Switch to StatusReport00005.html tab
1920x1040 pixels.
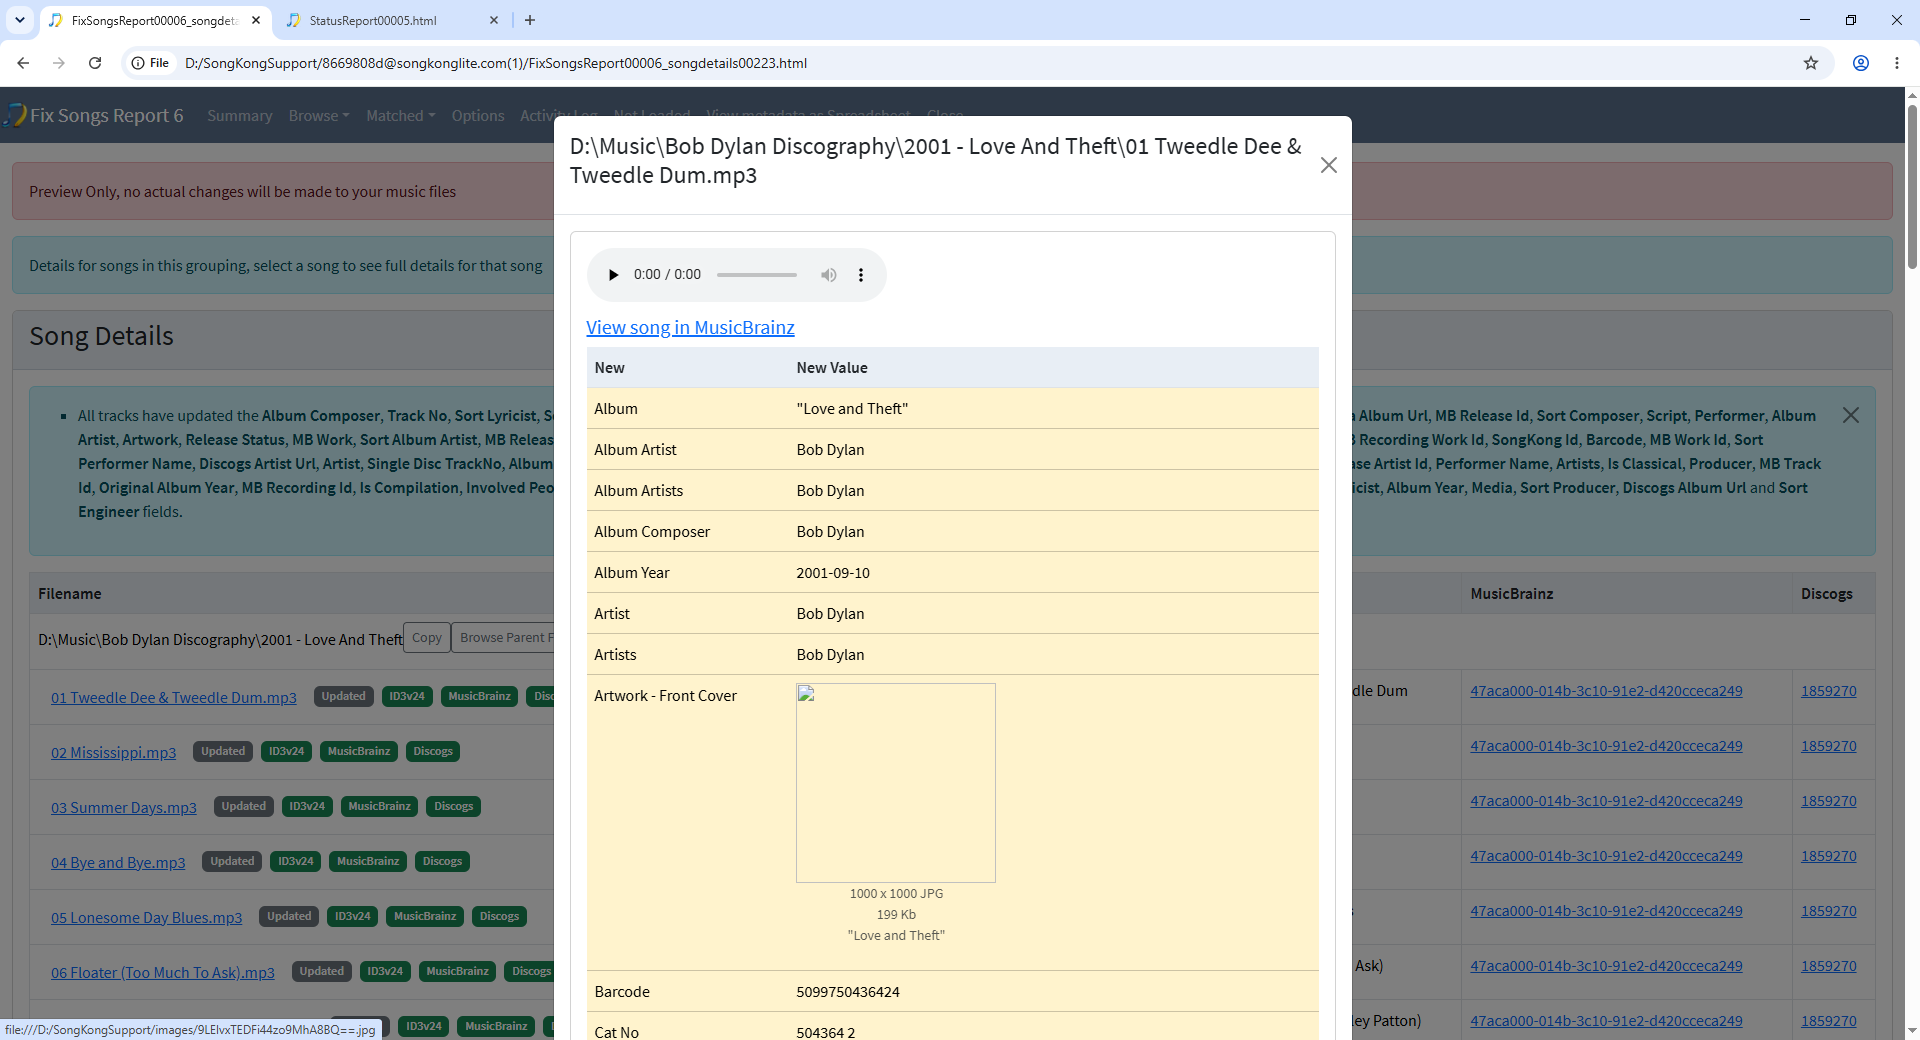[373, 20]
